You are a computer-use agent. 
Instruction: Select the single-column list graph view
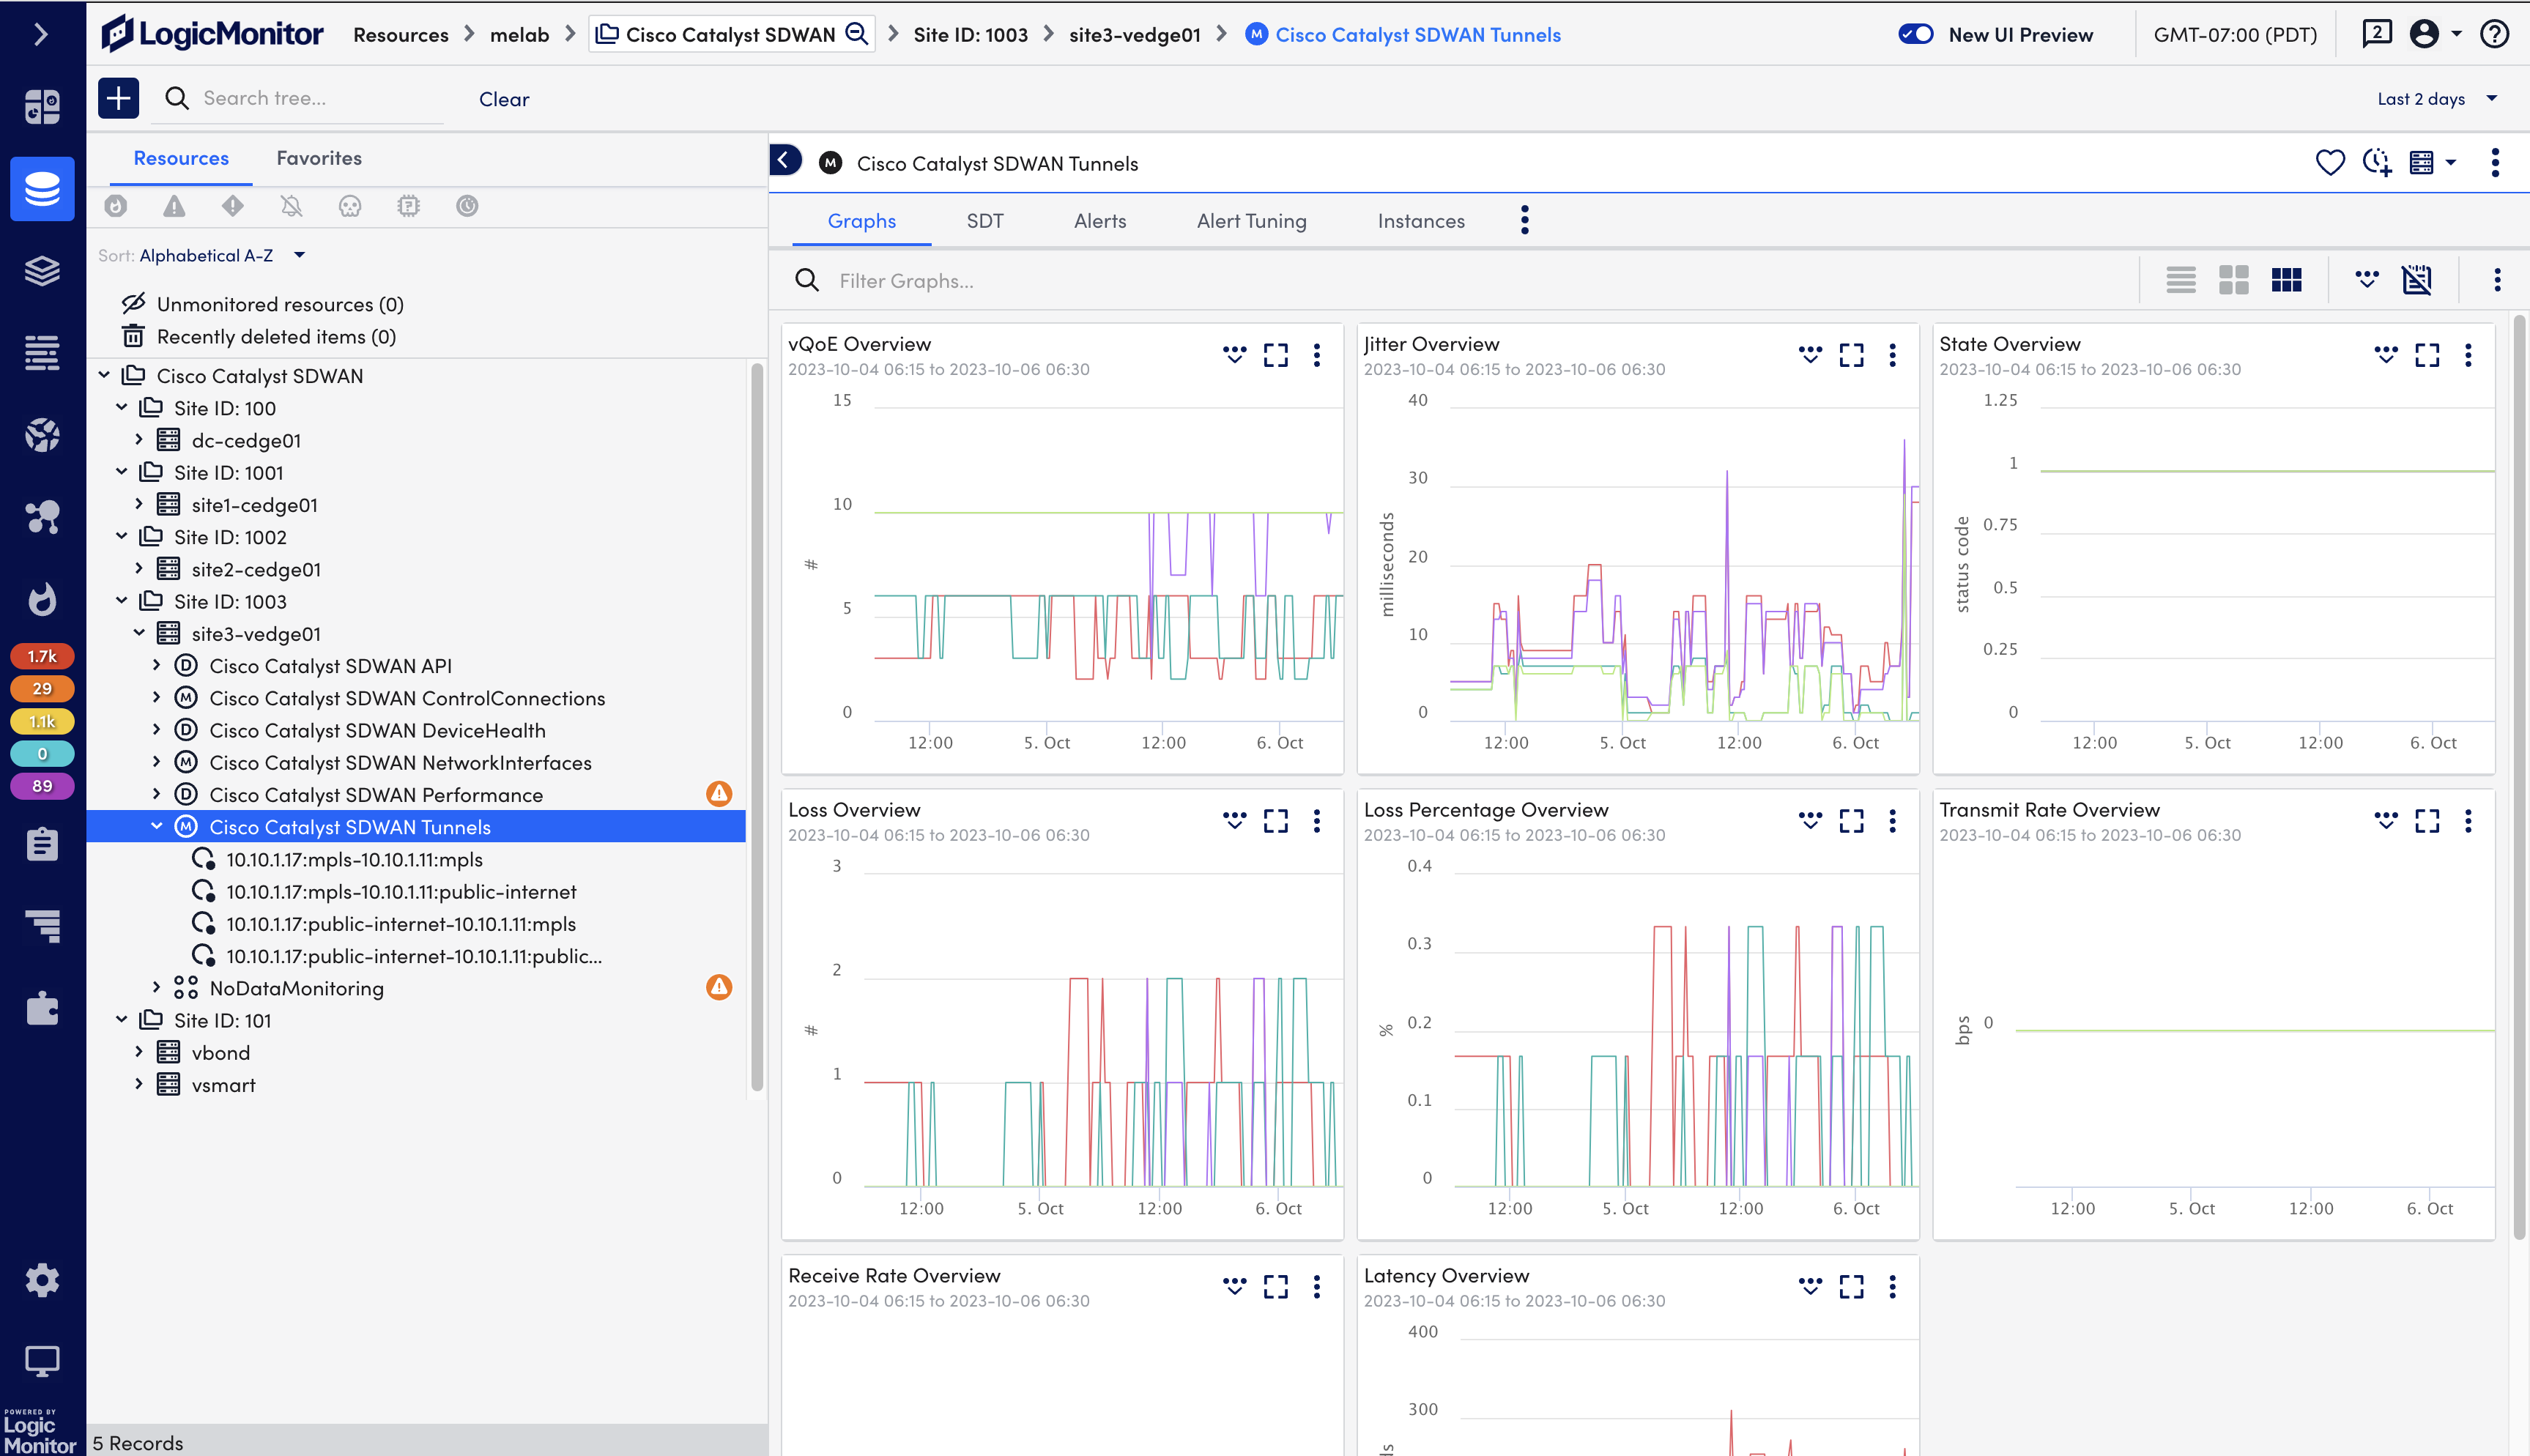(x=2181, y=280)
